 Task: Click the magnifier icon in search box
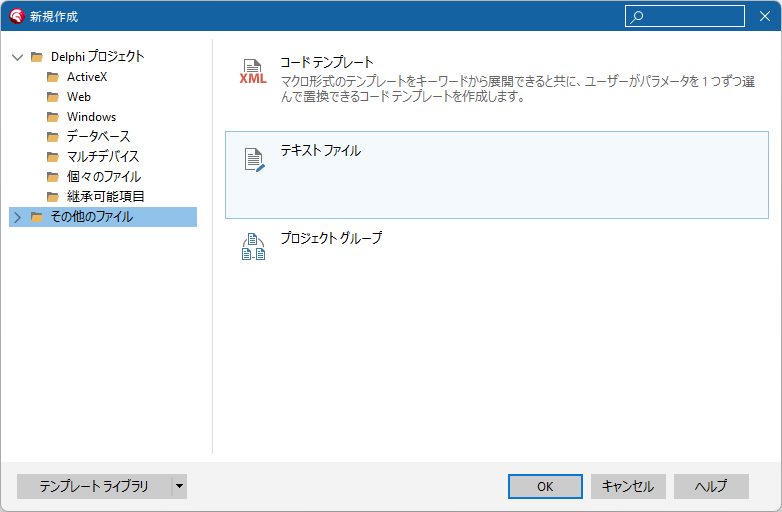point(636,16)
